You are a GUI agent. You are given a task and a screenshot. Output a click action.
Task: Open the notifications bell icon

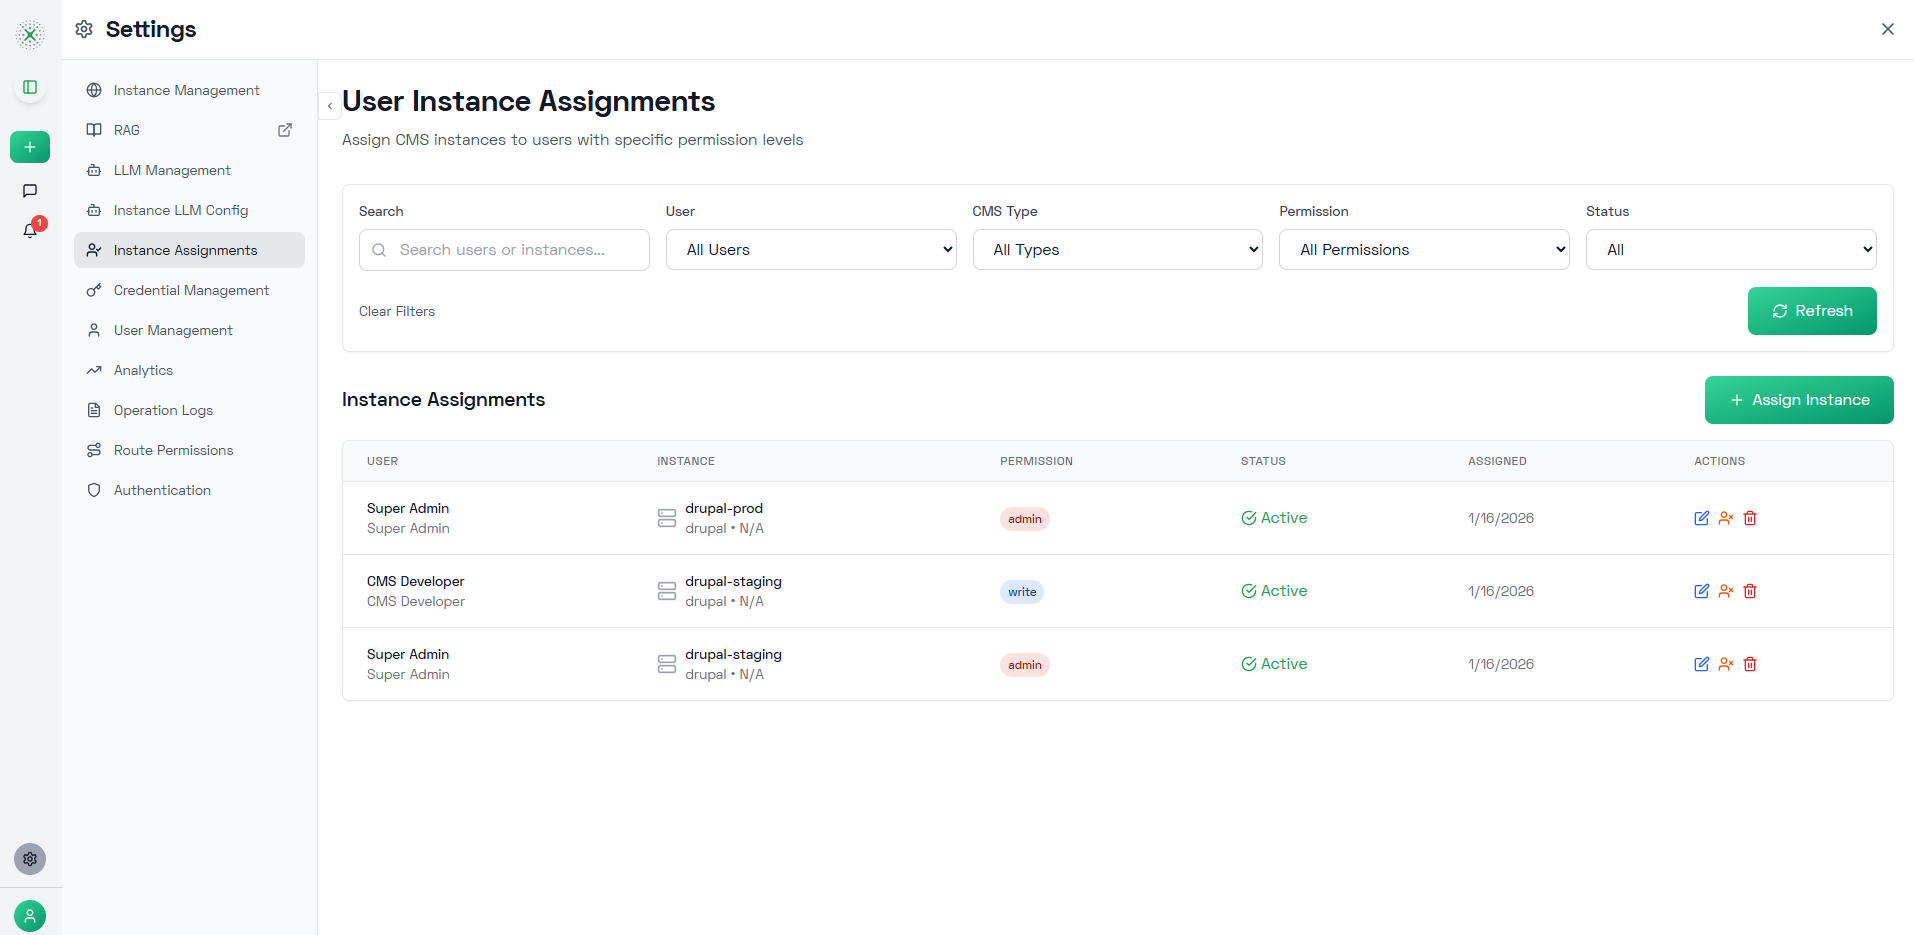tap(30, 231)
